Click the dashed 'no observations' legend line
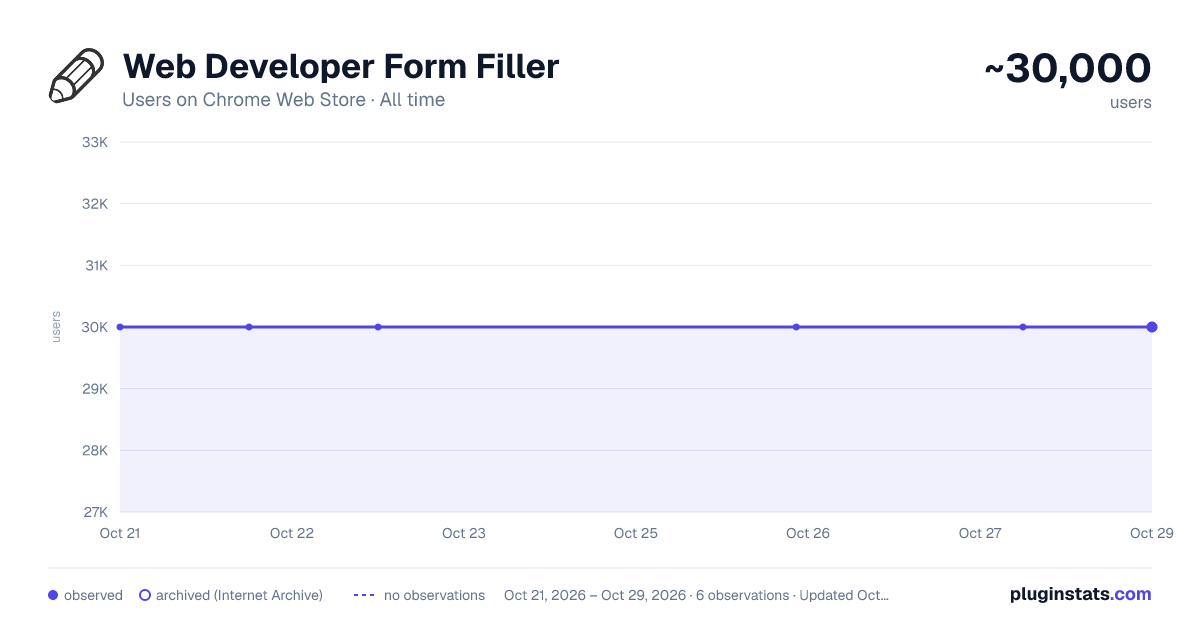The width and height of the screenshot is (1200, 630). click(364, 595)
